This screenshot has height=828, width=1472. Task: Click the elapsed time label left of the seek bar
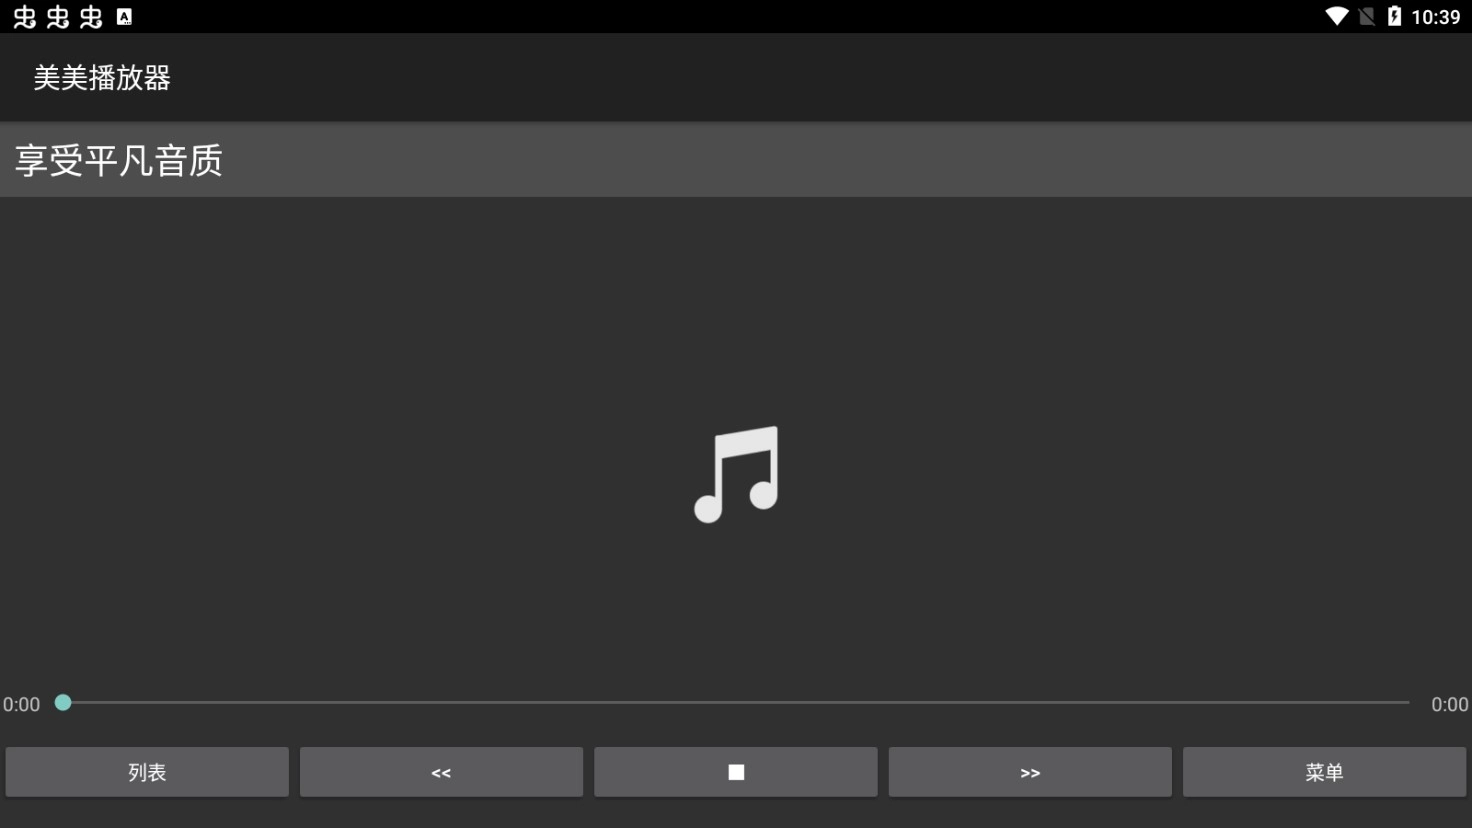(21, 704)
